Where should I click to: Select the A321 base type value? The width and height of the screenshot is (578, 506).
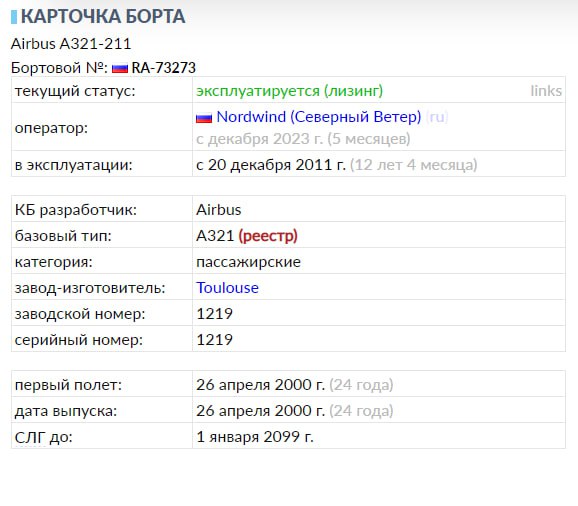pos(215,236)
